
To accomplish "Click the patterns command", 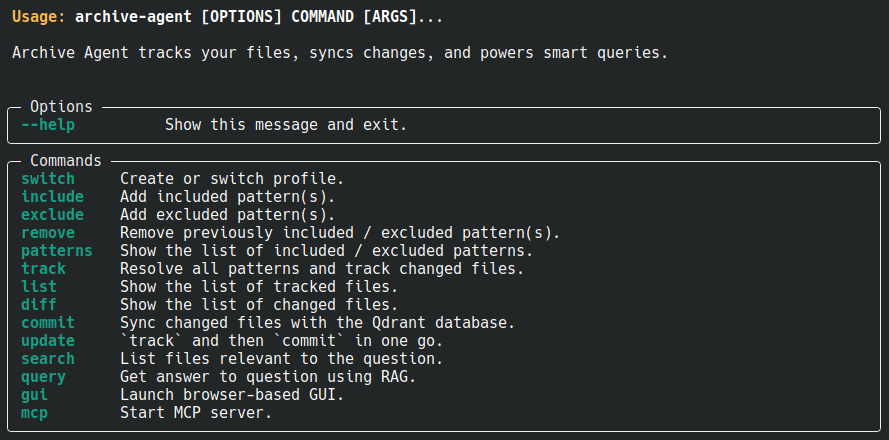I will 57,251.
